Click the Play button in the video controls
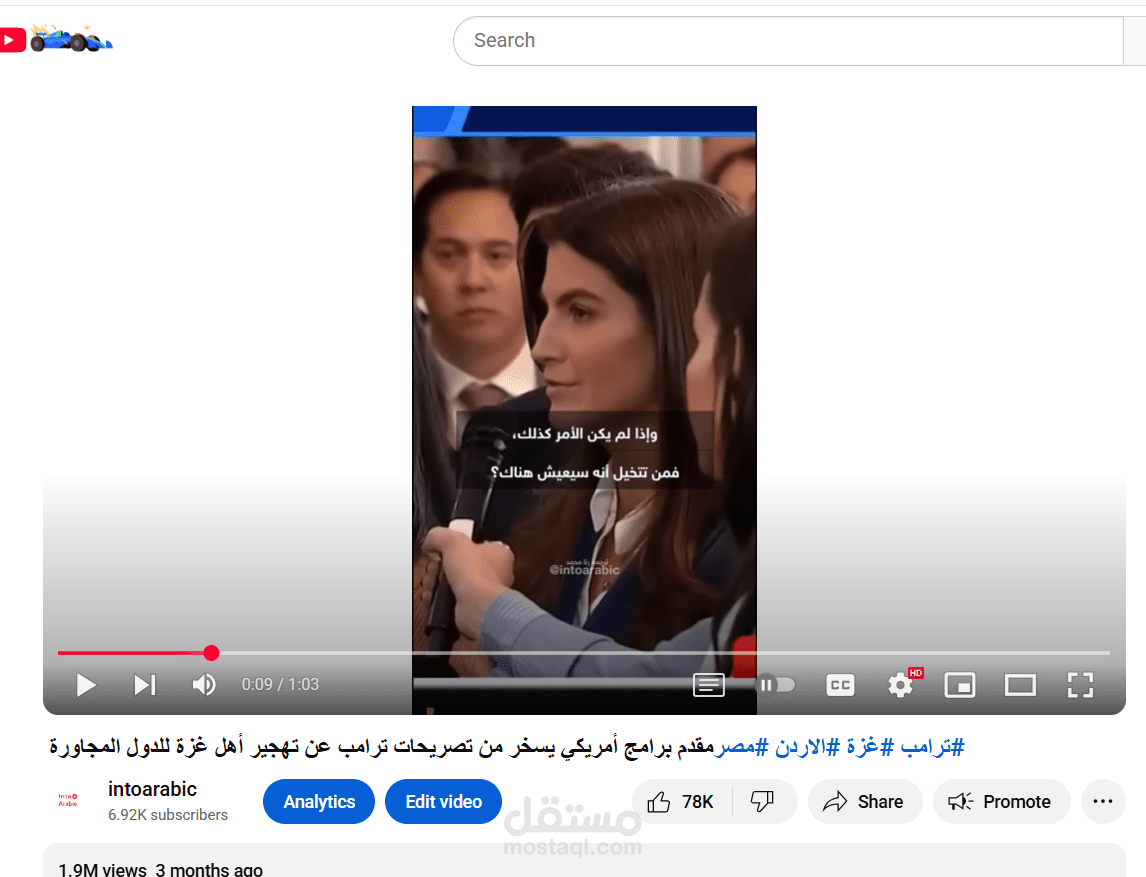 point(86,685)
